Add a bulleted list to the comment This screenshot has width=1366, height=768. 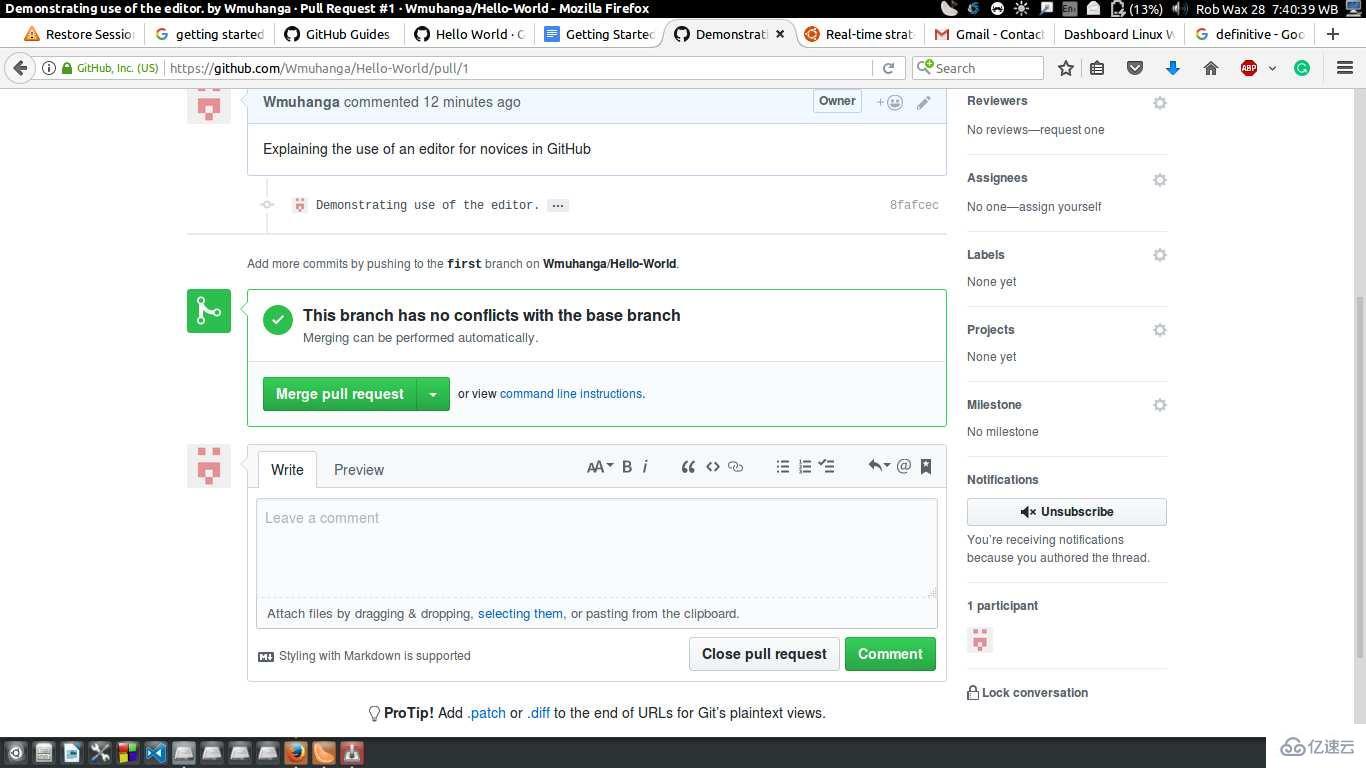[783, 466]
